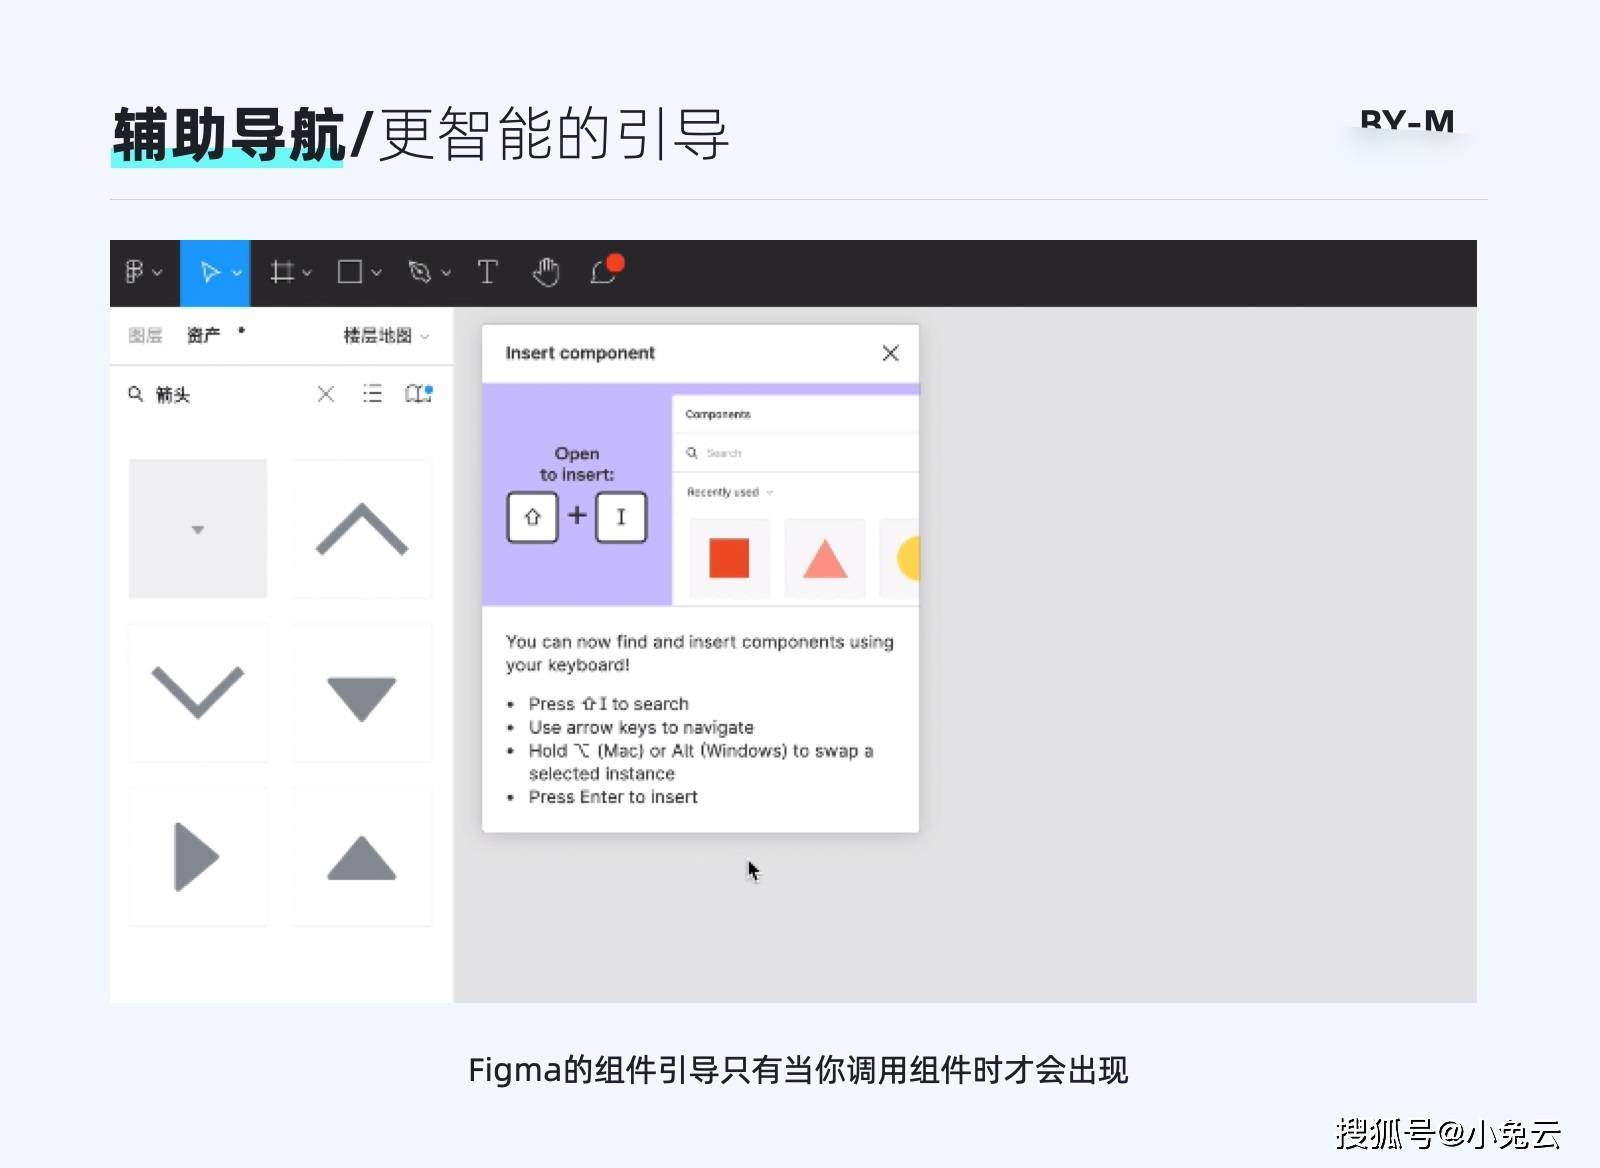
Task: Open the Move tool options chevron
Action: [x=237, y=272]
